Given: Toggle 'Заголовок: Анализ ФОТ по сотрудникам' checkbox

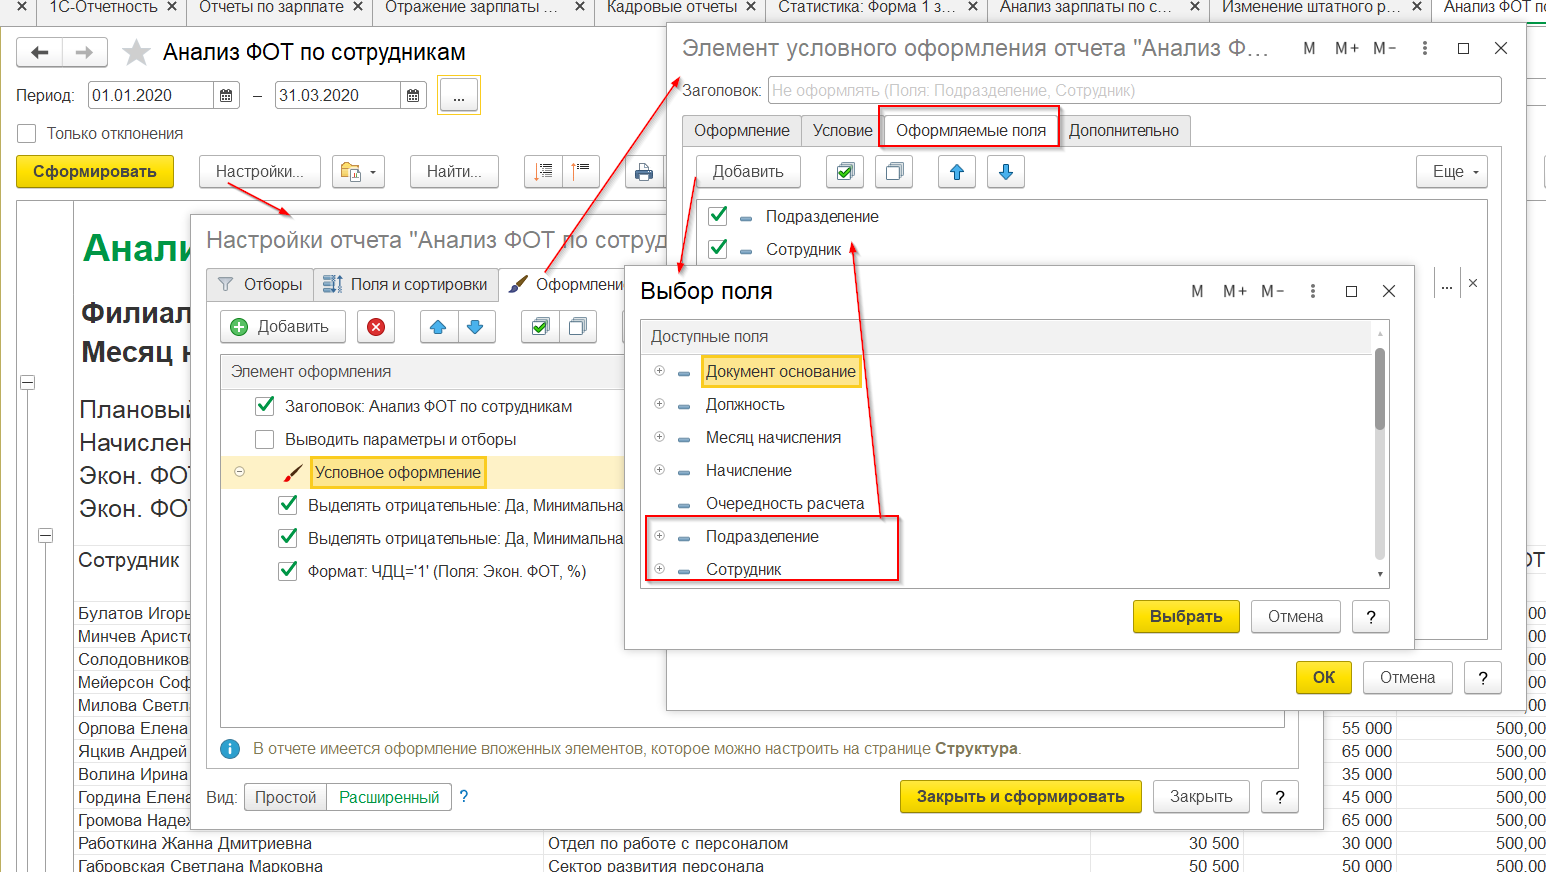Looking at the screenshot, I should (x=265, y=406).
